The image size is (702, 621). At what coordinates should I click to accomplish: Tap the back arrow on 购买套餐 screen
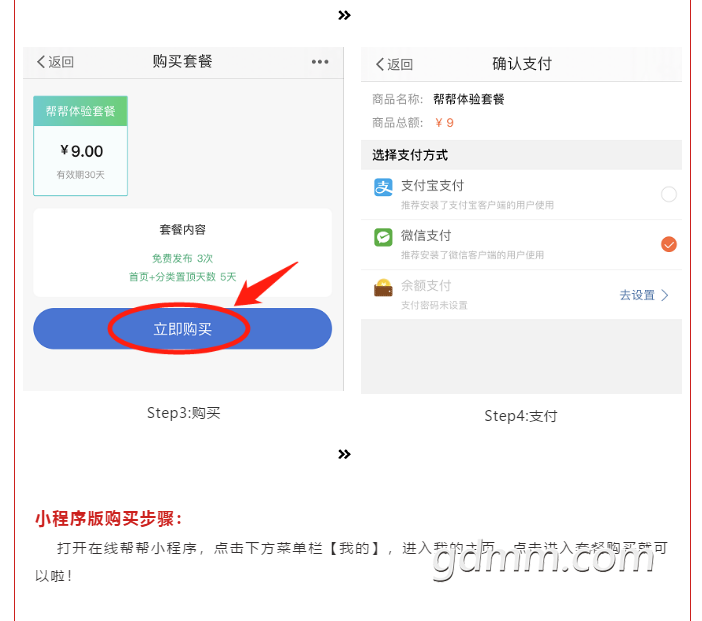pos(42,62)
